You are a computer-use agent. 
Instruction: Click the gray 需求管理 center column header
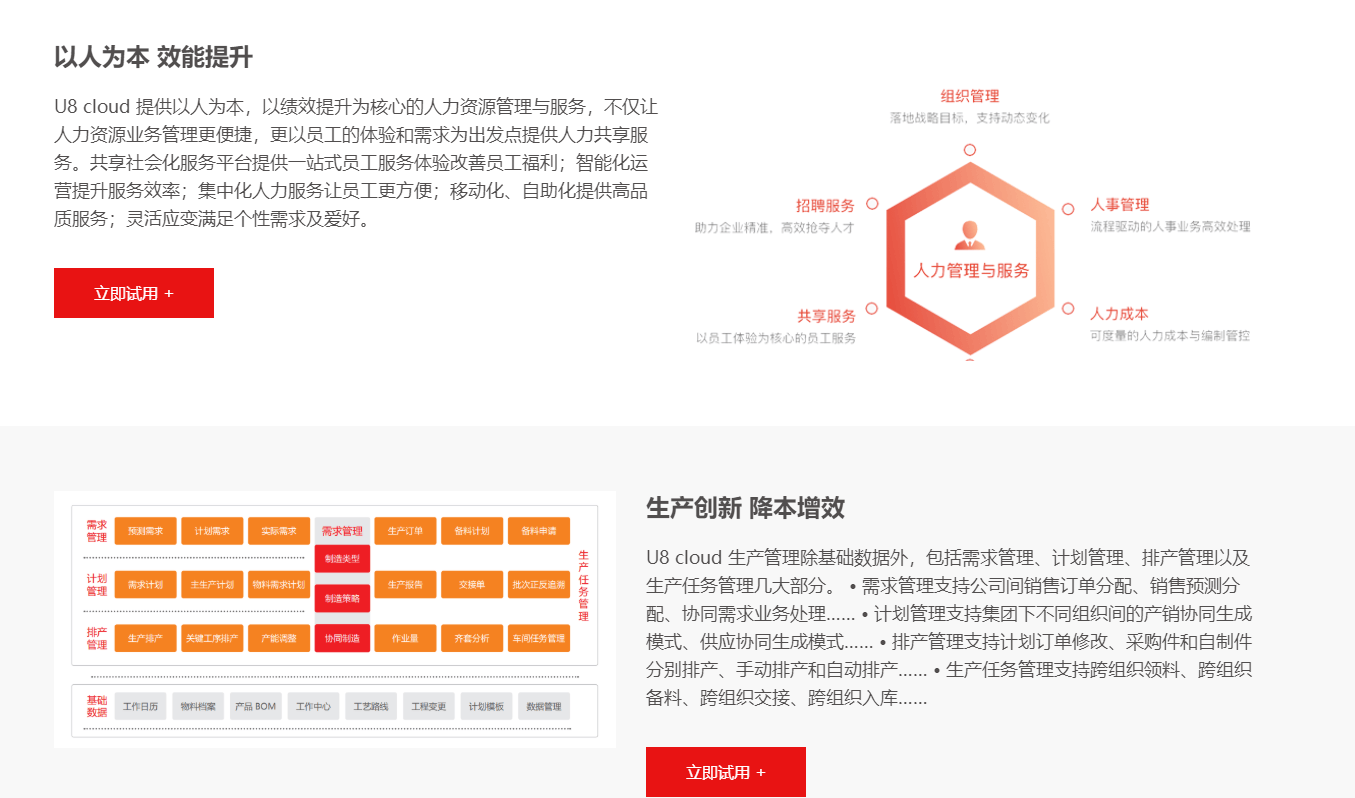342,531
